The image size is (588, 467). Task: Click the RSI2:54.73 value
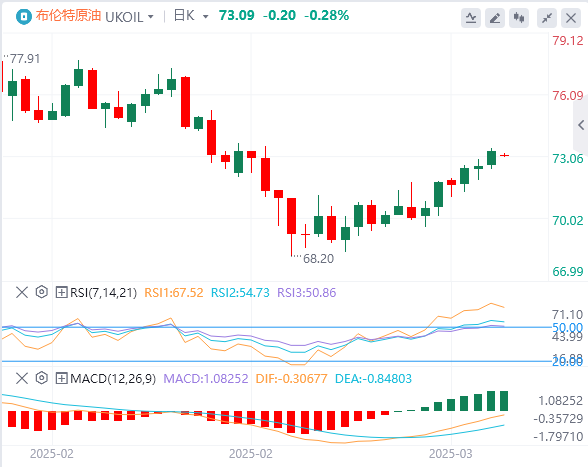[240, 293]
